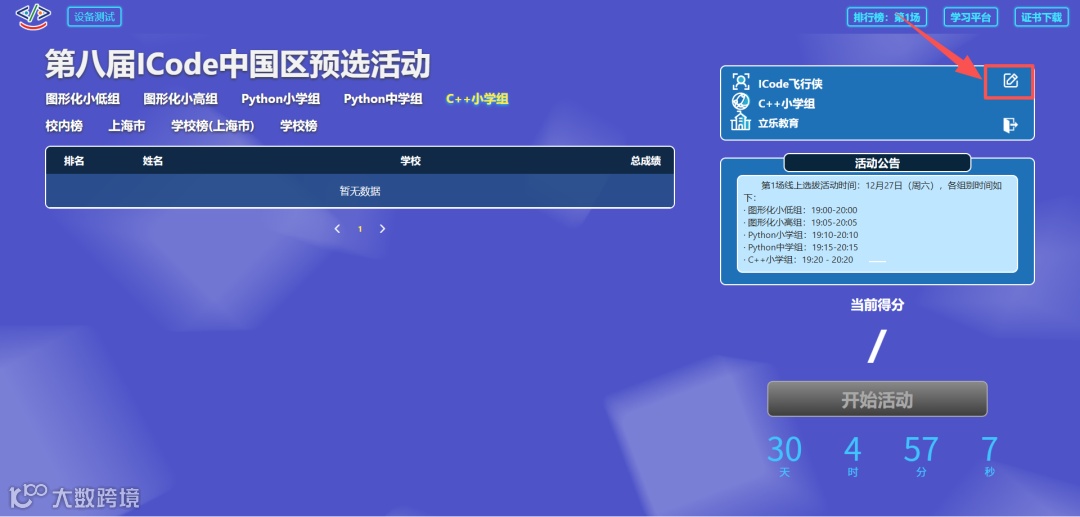Click the 当前得分 label
This screenshot has width=1080, height=517.
(x=877, y=305)
